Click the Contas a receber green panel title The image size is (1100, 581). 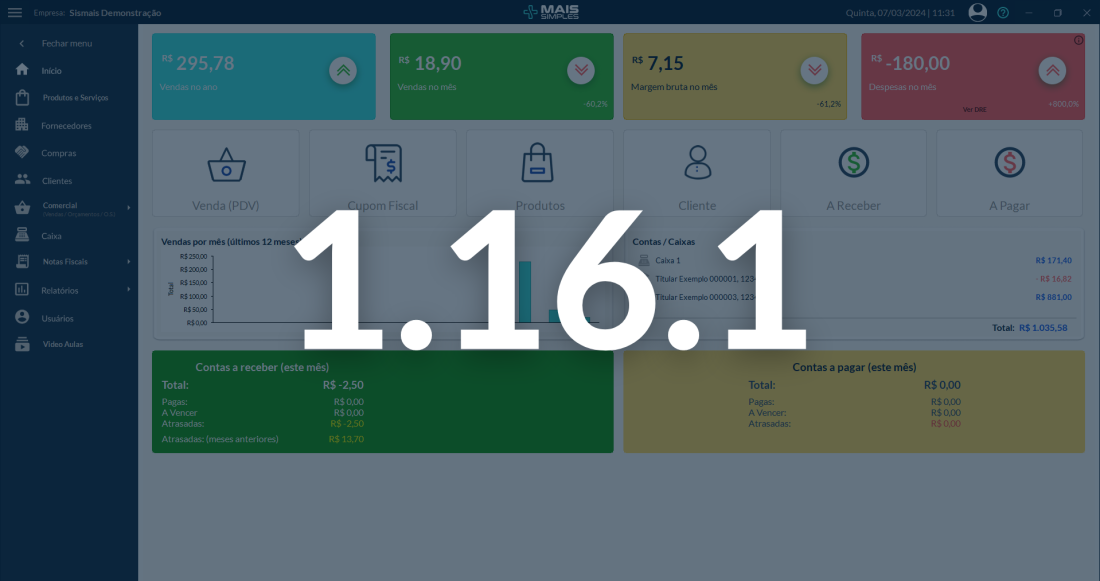(262, 367)
